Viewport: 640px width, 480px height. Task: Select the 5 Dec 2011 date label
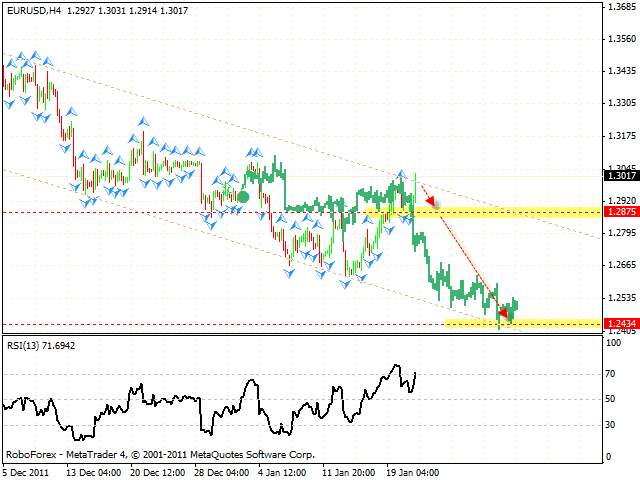(x=23, y=472)
